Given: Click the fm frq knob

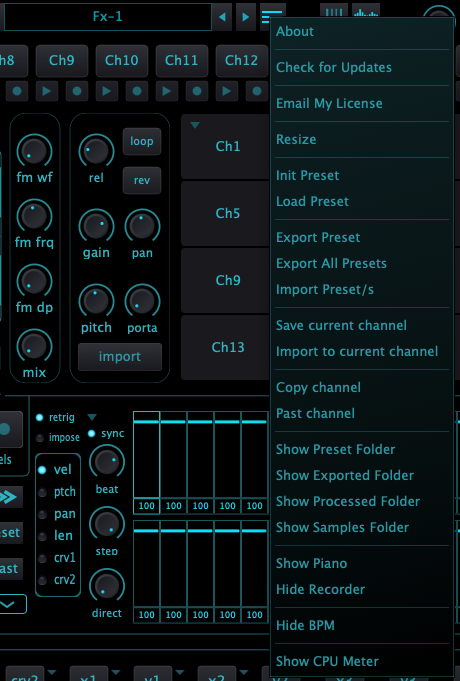Looking at the screenshot, I should pyautogui.click(x=34, y=216).
